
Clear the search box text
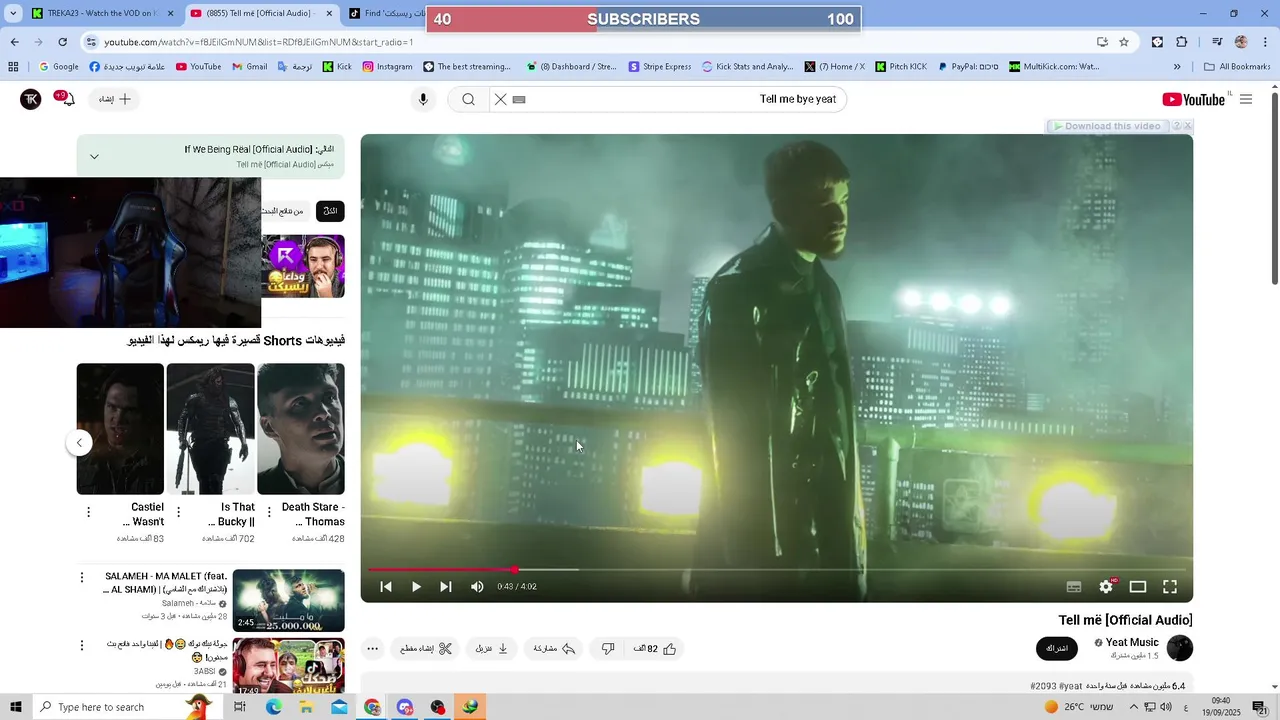point(501,99)
